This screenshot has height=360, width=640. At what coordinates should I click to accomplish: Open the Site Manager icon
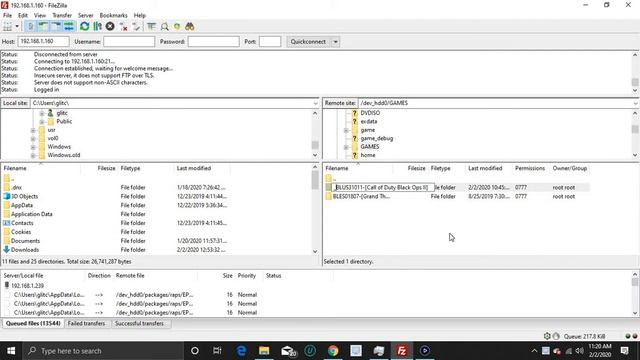(7, 27)
